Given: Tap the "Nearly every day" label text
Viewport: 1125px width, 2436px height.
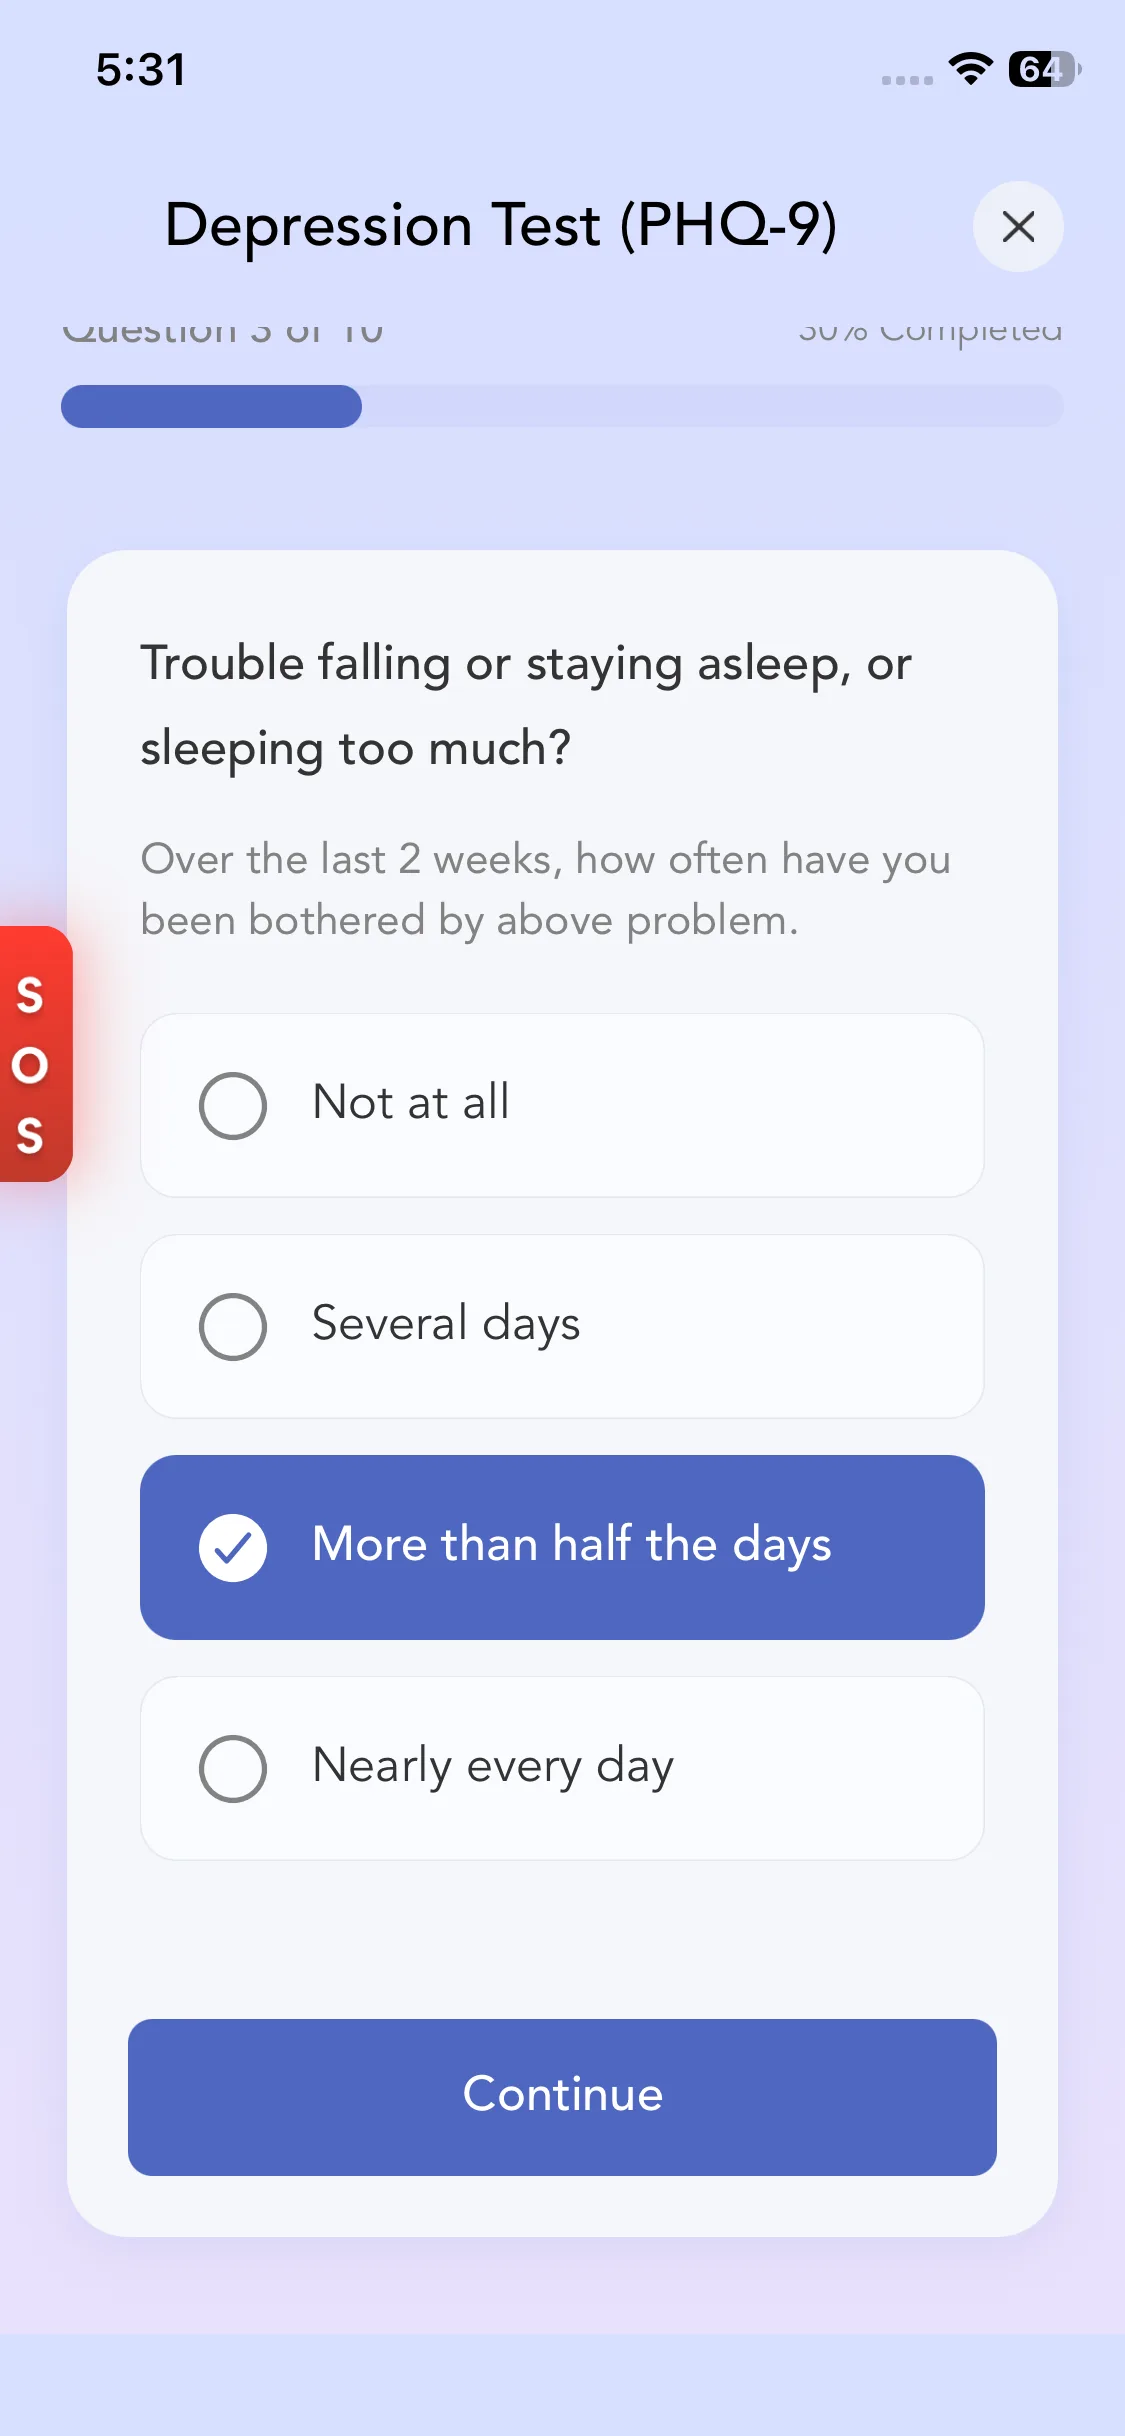Looking at the screenshot, I should point(493,1766).
